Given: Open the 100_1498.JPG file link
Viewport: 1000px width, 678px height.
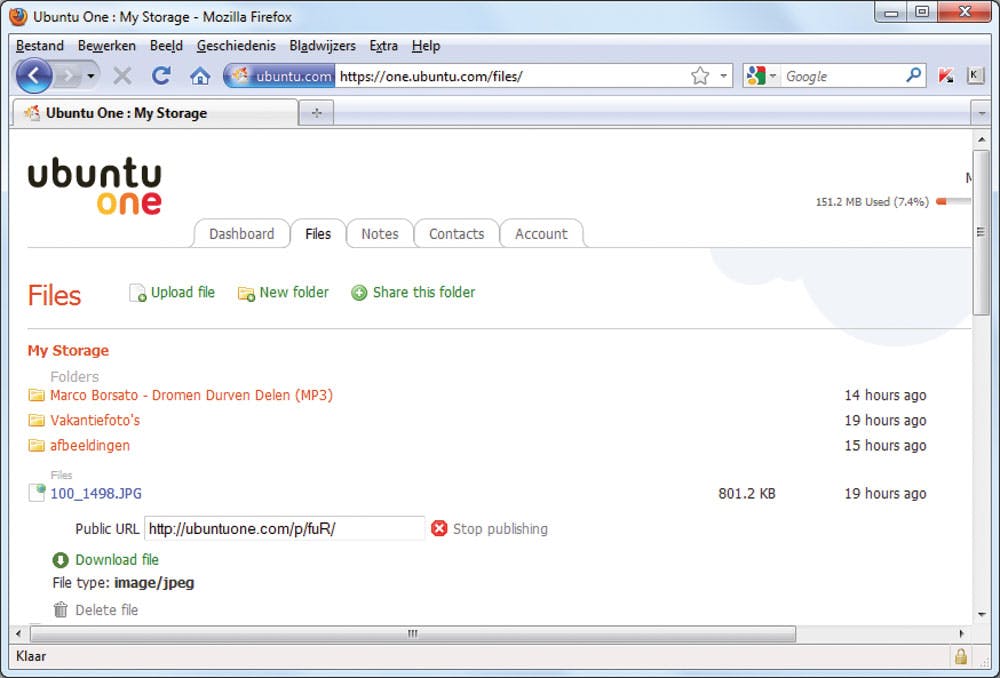Looking at the screenshot, I should pos(96,493).
